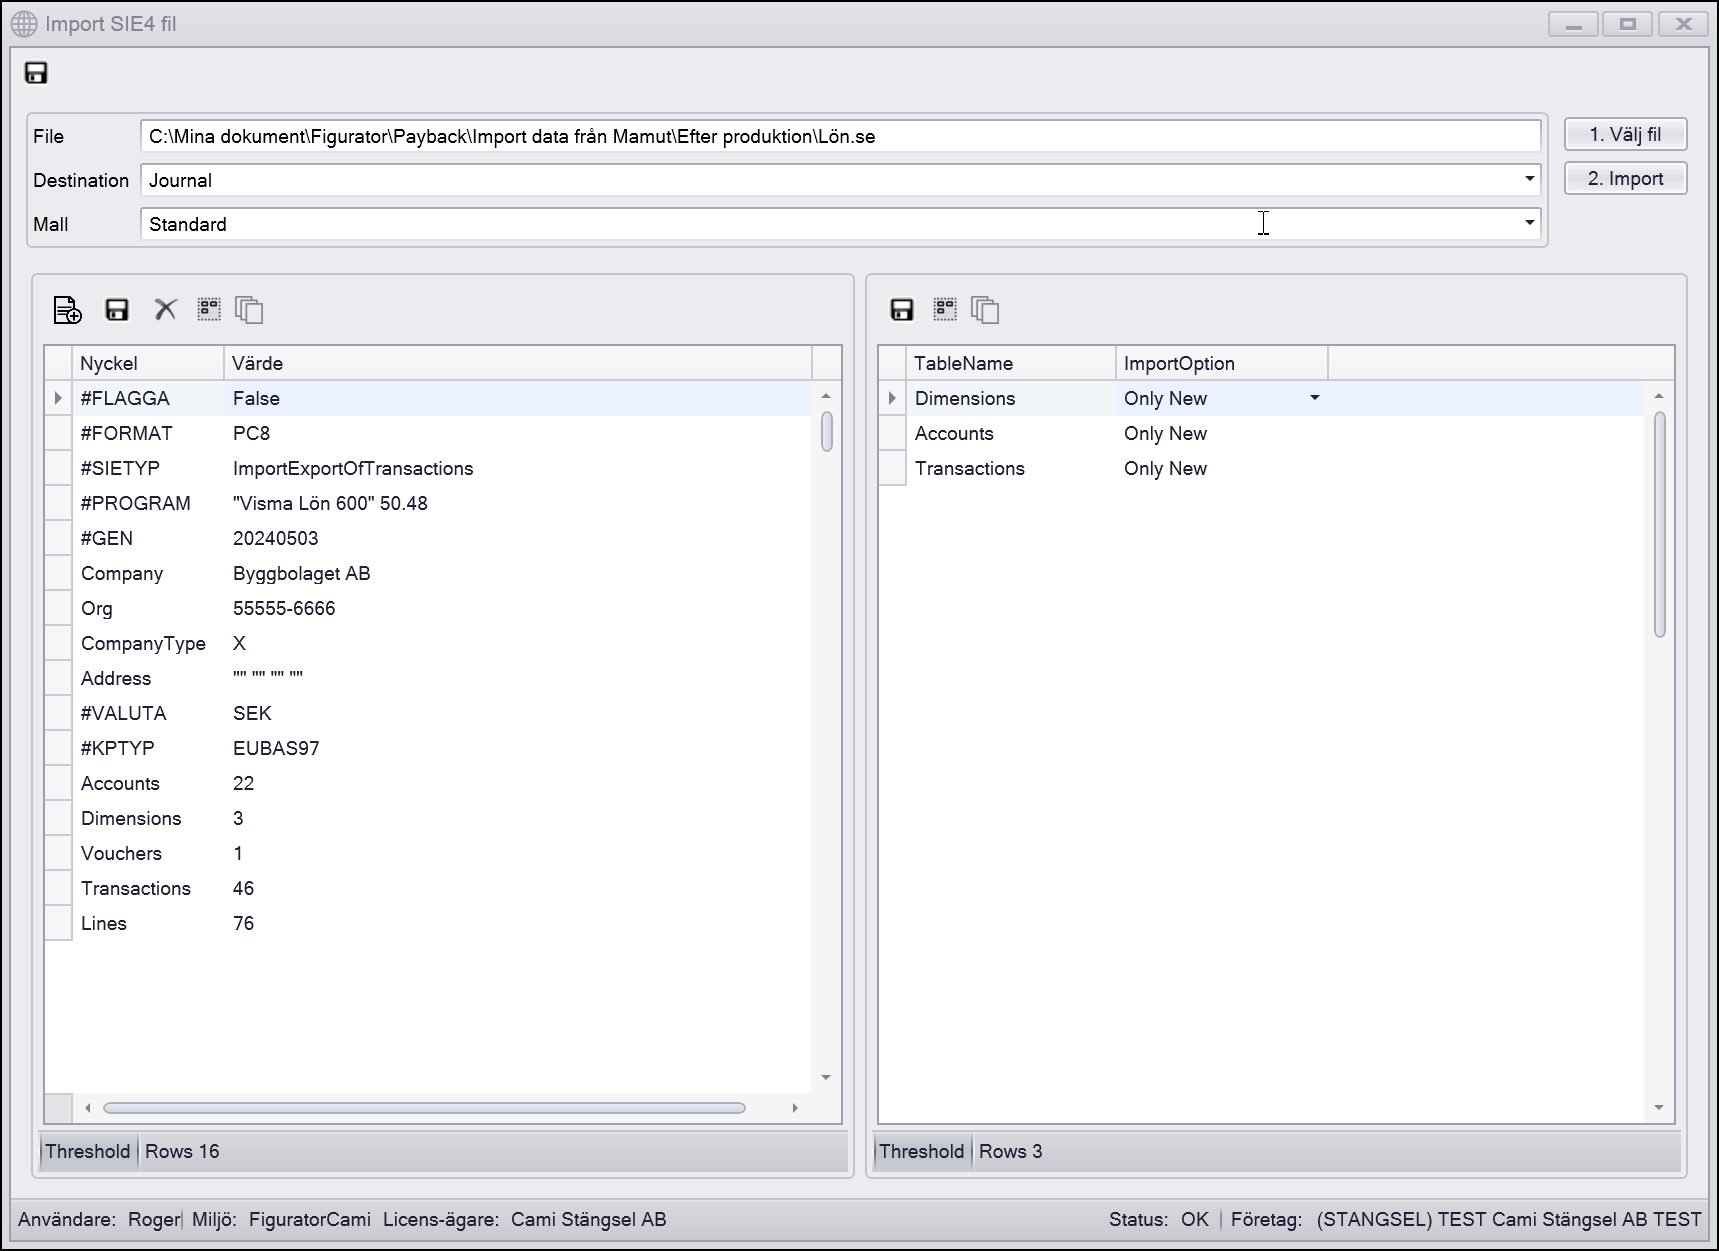Image resolution: width=1719 pixels, height=1251 pixels.
Task: Minimize the Import SIE4 fil window
Action: (1574, 24)
